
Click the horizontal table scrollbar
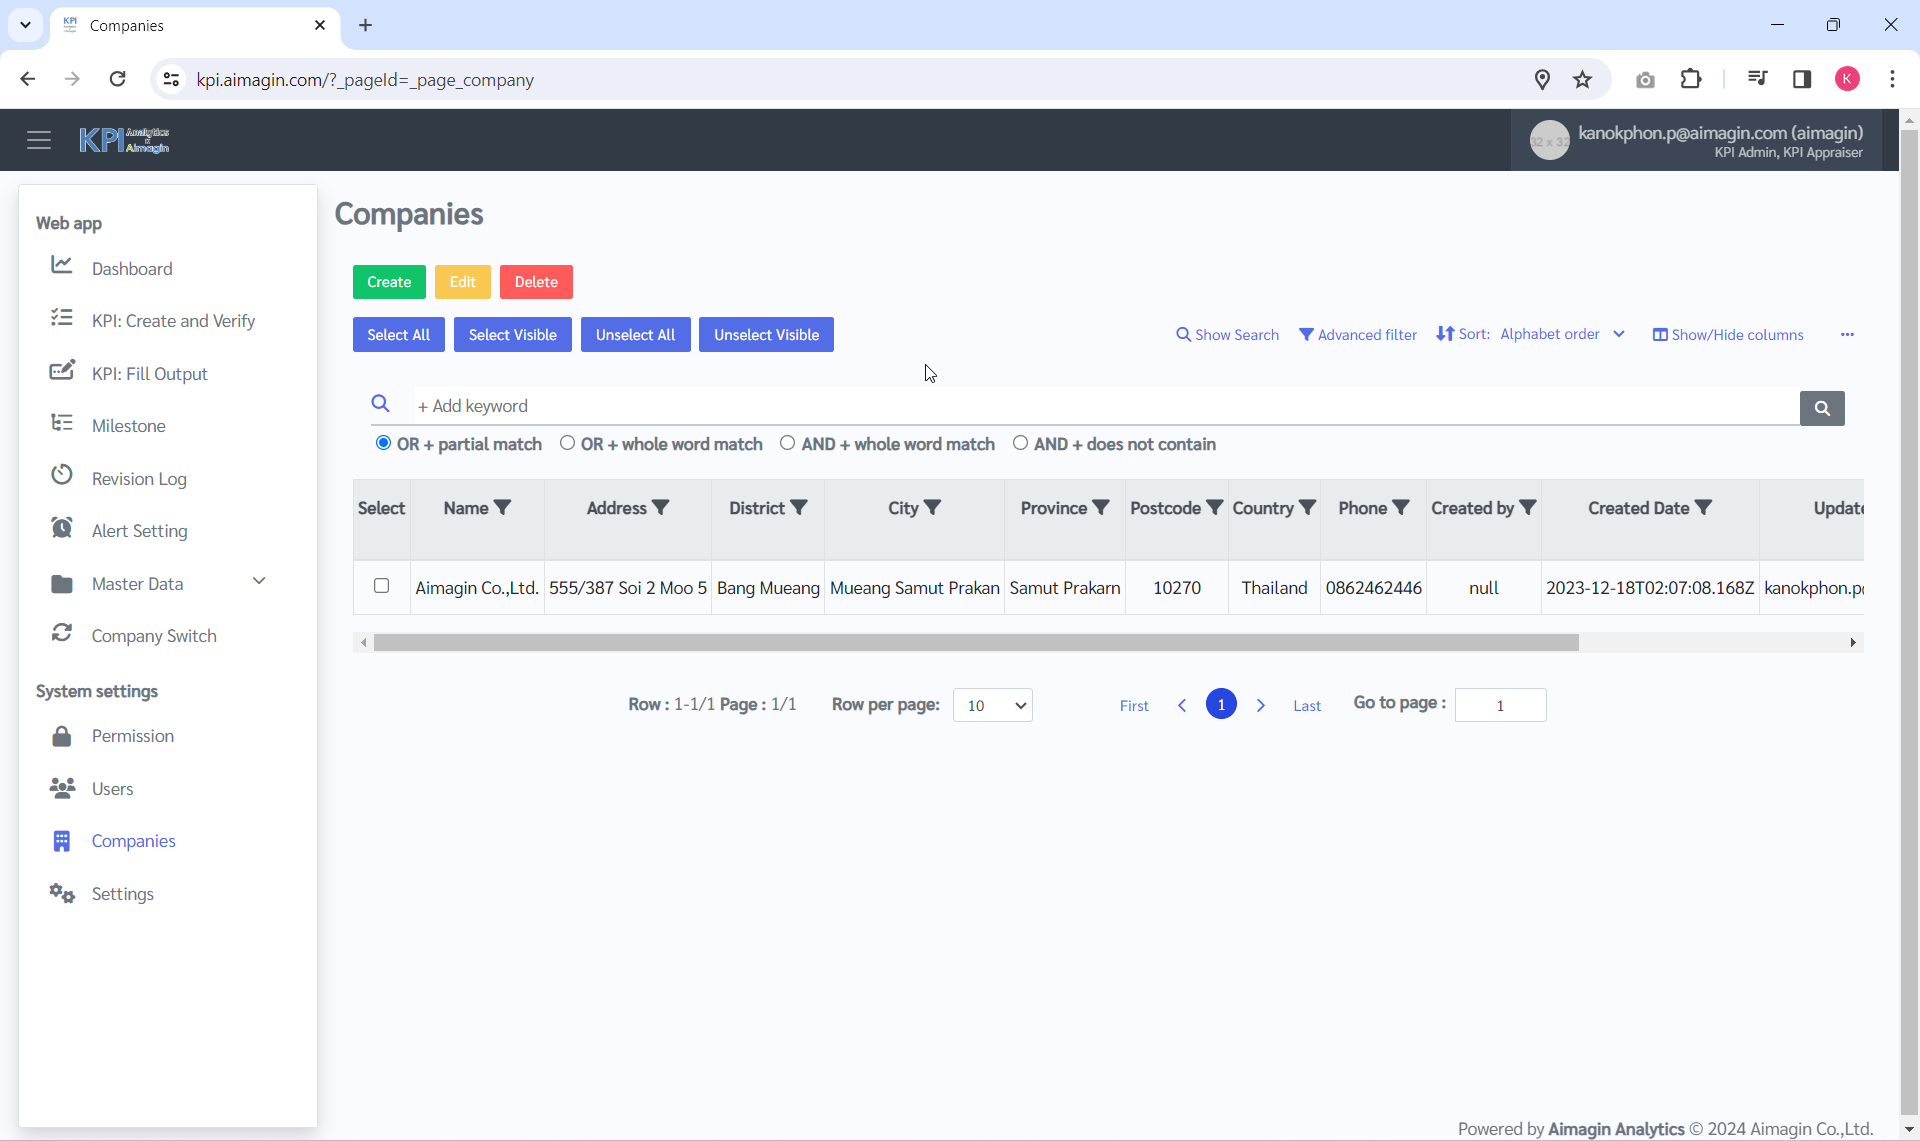(975, 643)
